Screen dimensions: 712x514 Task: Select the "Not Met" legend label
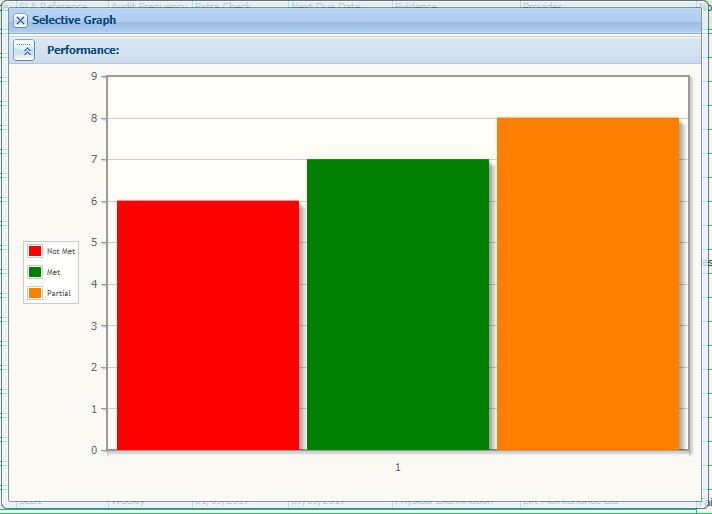tap(61, 252)
